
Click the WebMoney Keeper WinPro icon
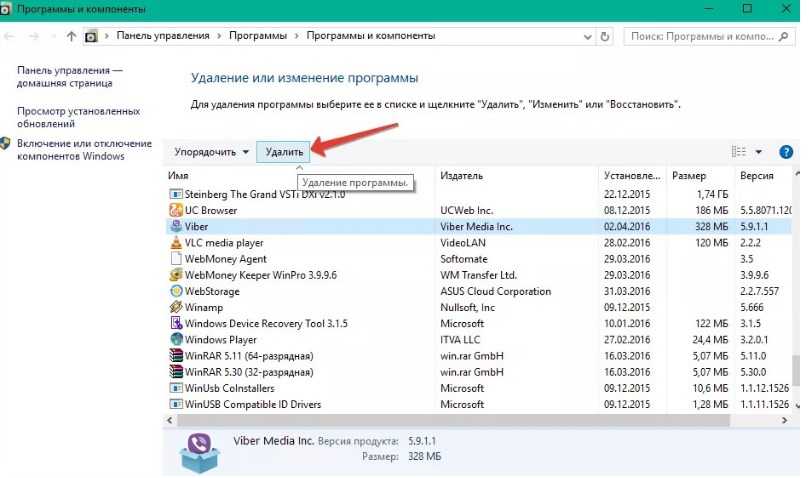176,275
